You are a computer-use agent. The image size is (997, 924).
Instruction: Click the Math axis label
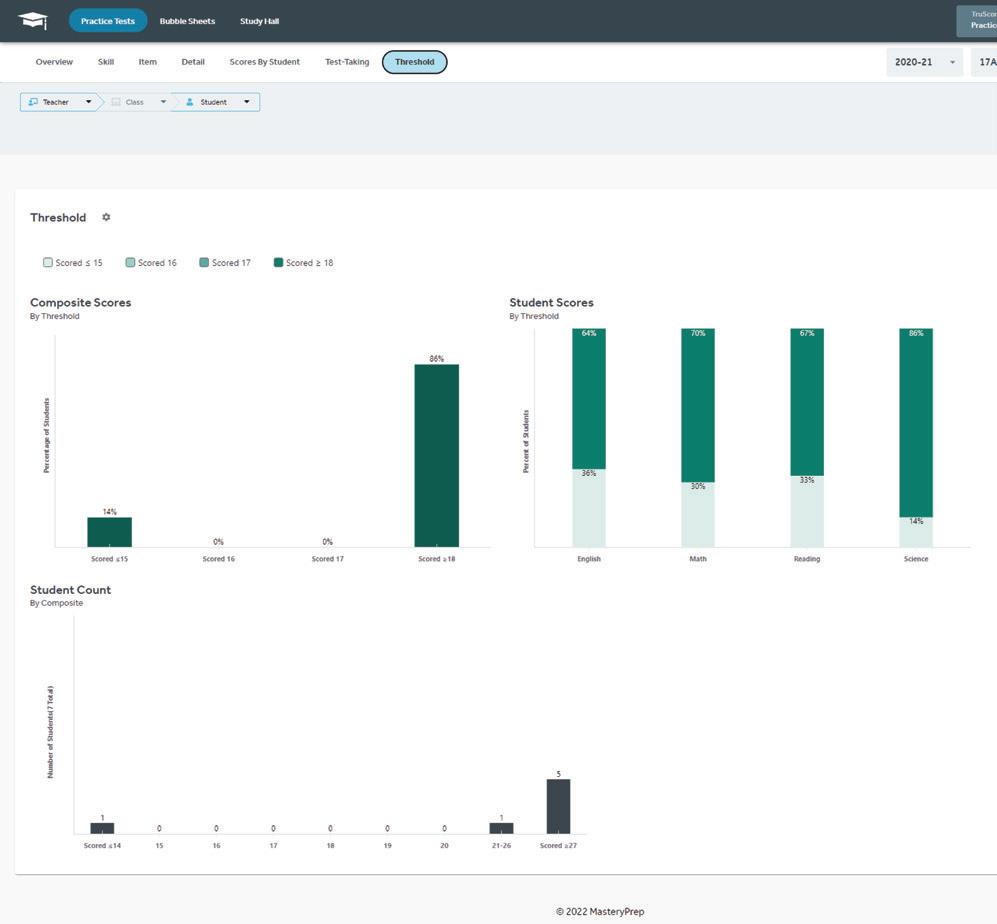698,559
